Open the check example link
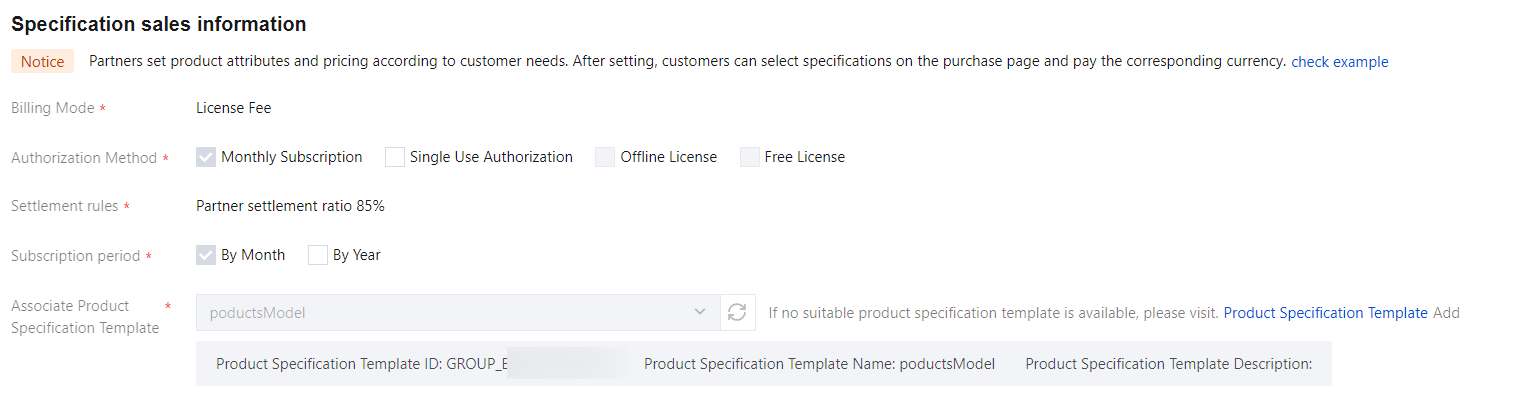The image size is (1520, 401). click(x=1339, y=62)
